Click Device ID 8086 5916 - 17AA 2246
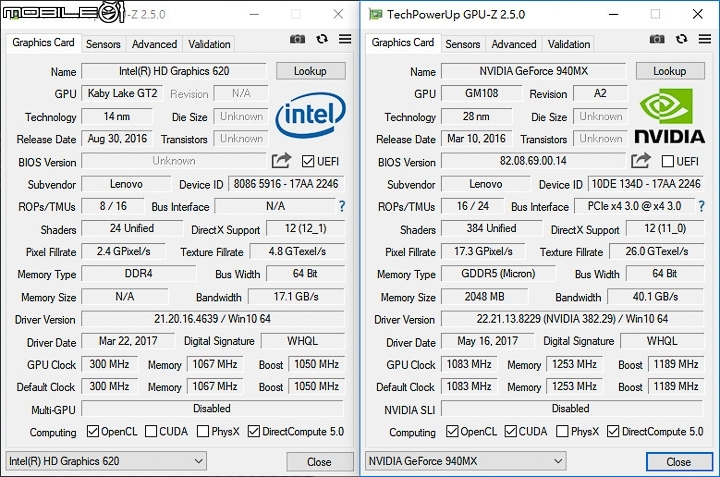Screen dimensions: 720x477 pos(286,184)
